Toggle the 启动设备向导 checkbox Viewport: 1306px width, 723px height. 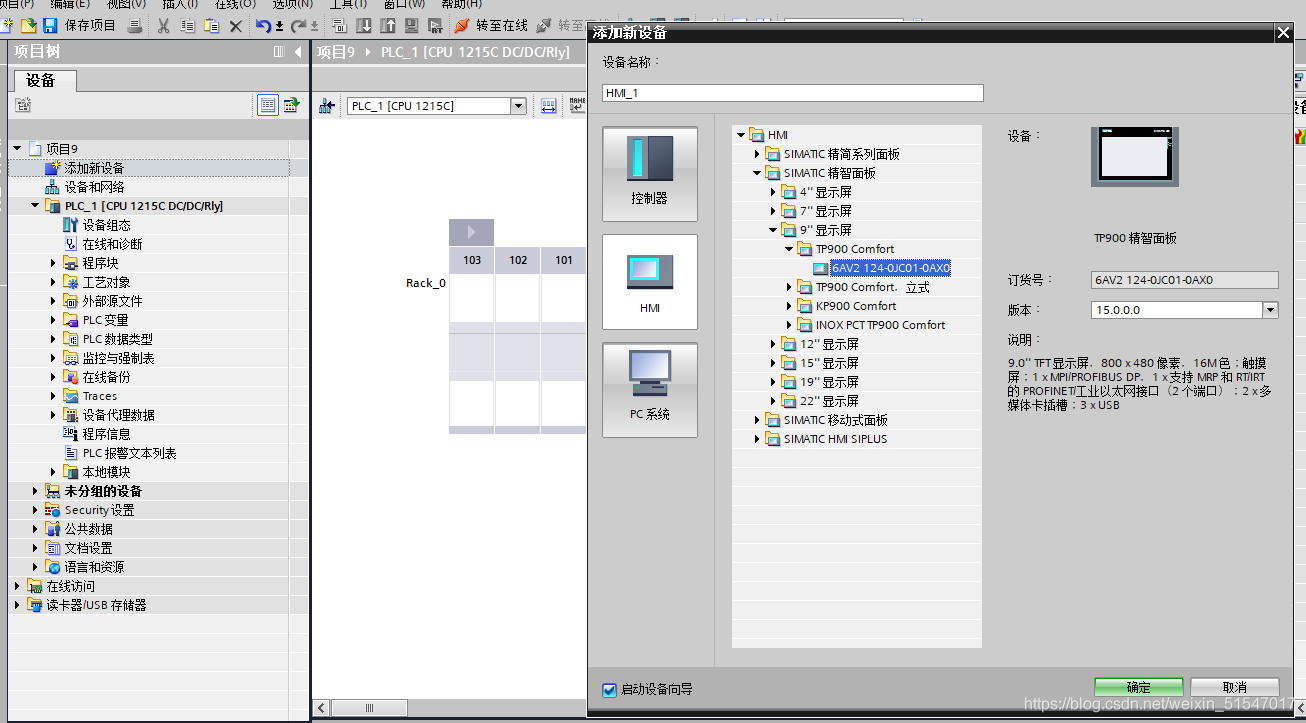click(609, 689)
